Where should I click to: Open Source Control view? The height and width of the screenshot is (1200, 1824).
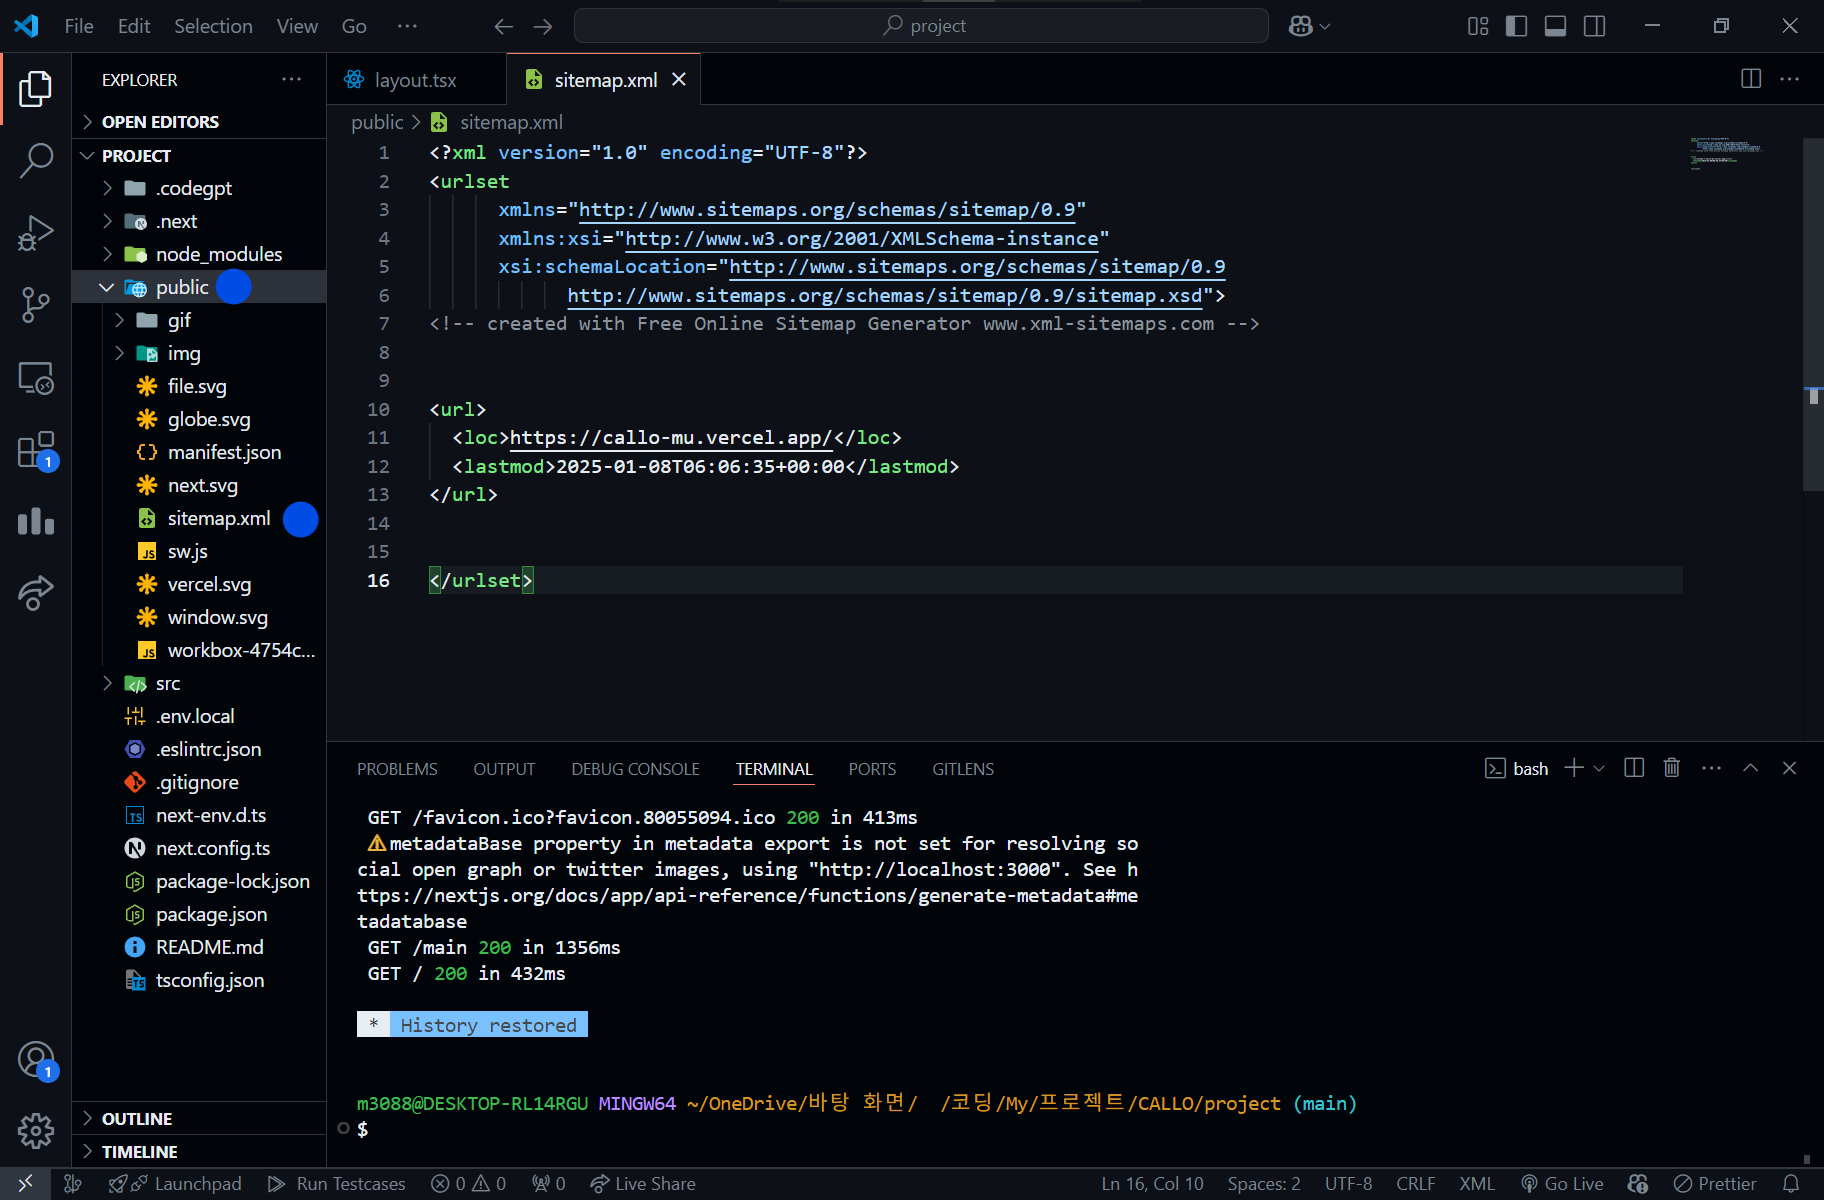click(x=35, y=305)
